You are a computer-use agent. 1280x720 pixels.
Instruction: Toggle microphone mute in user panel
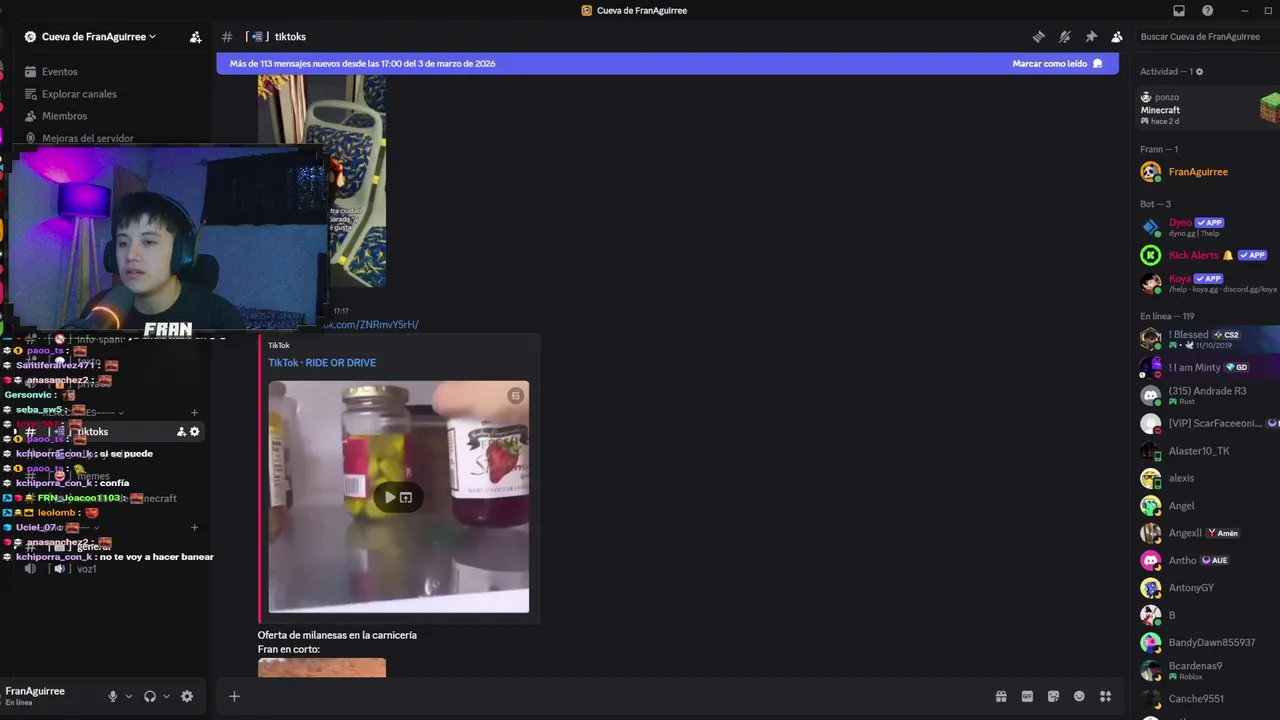pos(113,696)
